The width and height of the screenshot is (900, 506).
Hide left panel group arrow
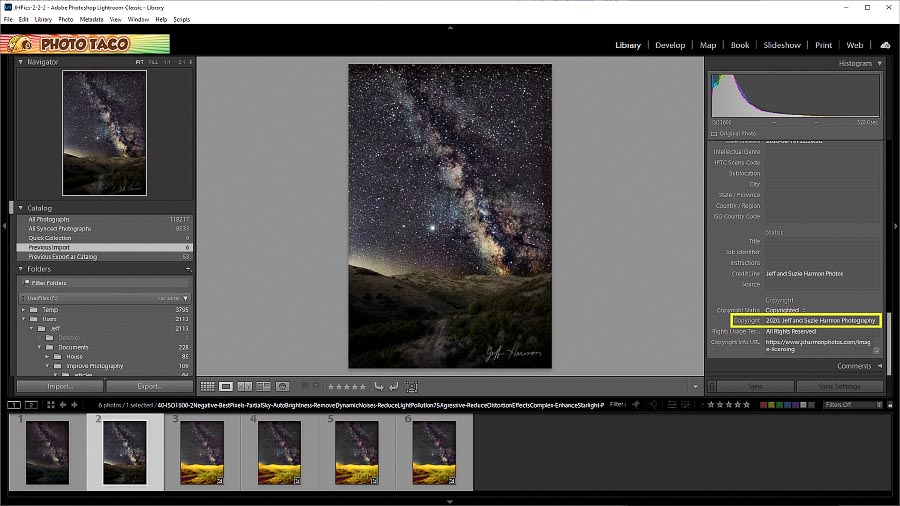[4, 226]
